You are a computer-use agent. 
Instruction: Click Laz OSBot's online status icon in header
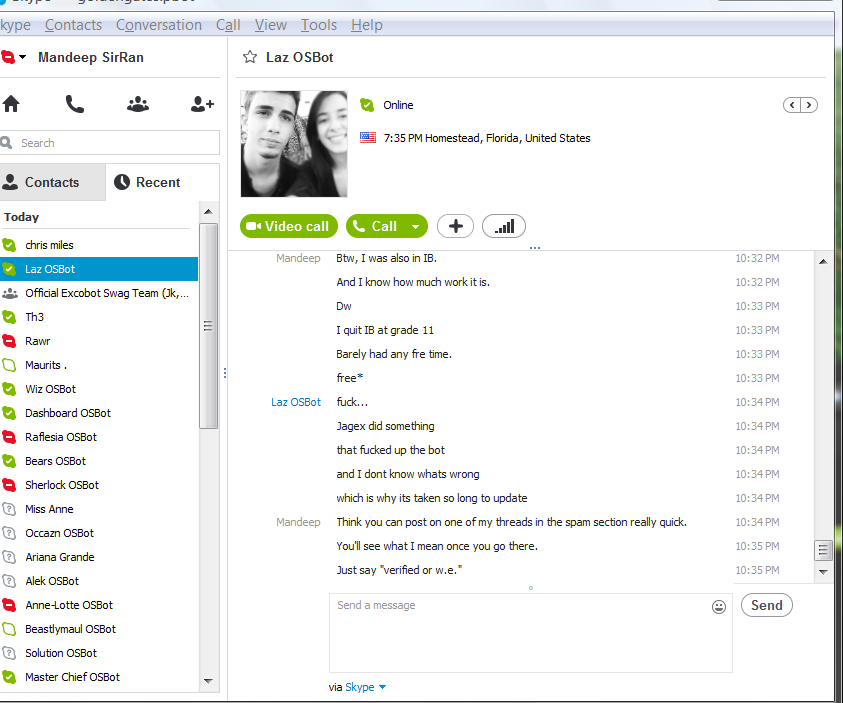click(x=367, y=105)
